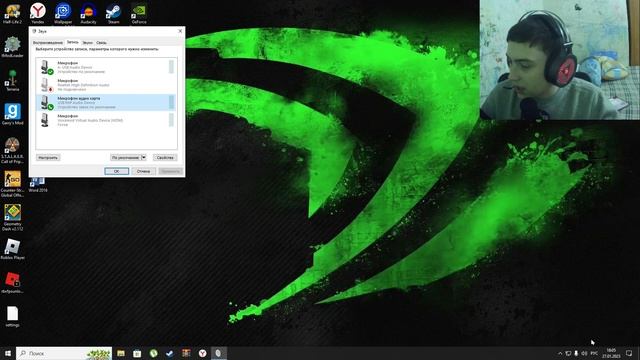This screenshot has width=640, height=360.
Task: Open File Explorer from the taskbar
Action: tap(121, 353)
